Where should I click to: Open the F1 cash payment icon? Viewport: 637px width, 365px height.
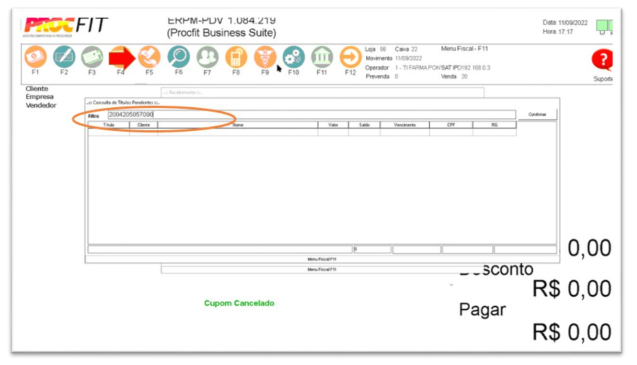35,57
